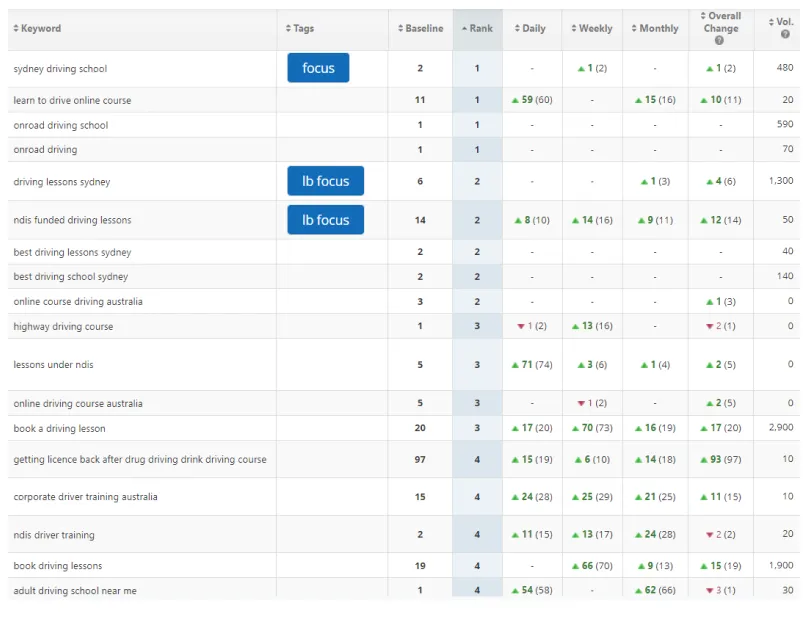Sort by Weekly column header
The image size is (810, 617).
click(592, 28)
